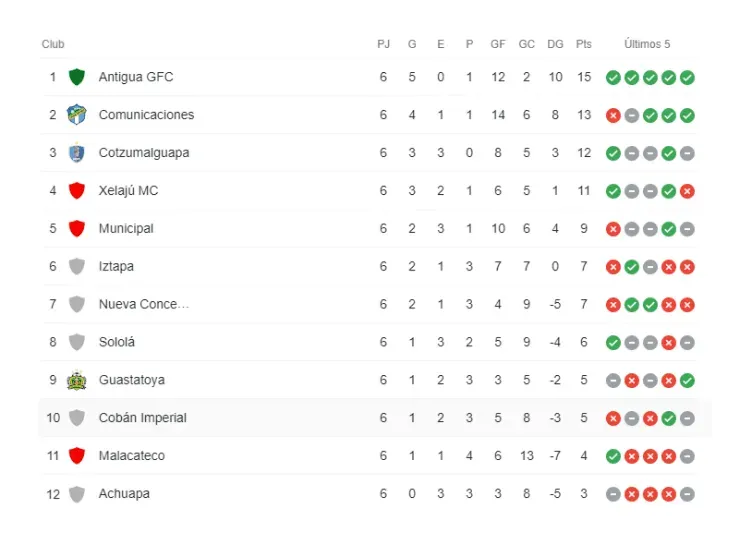Viewport: 740px width, 557px height.
Task: Click Comunicaciones' first red loss result icon
Action: [x=613, y=115]
